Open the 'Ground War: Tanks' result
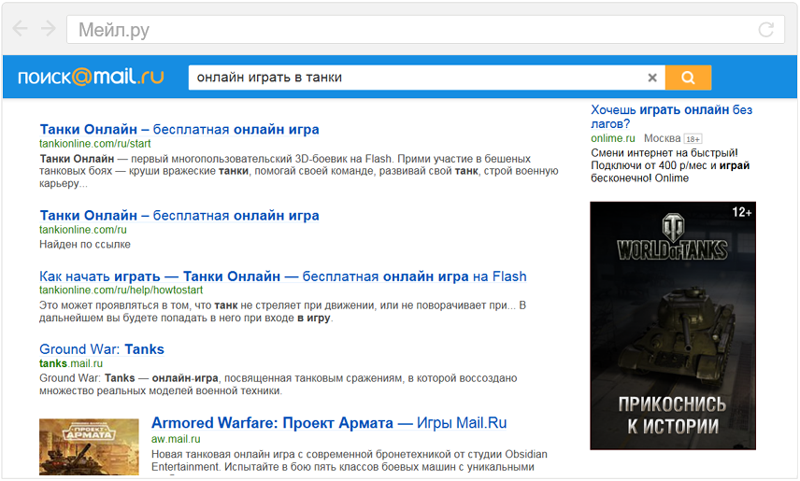The height and width of the screenshot is (481, 800). (102, 349)
